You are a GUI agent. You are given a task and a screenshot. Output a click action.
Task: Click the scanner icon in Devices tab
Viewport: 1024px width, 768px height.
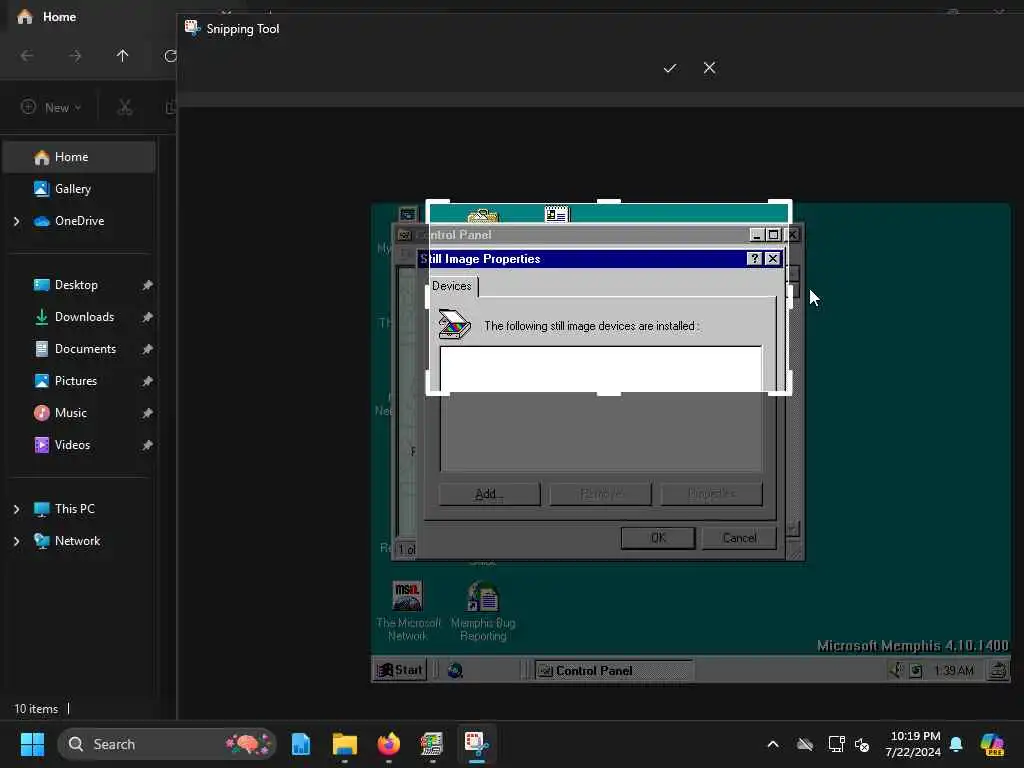coord(454,324)
